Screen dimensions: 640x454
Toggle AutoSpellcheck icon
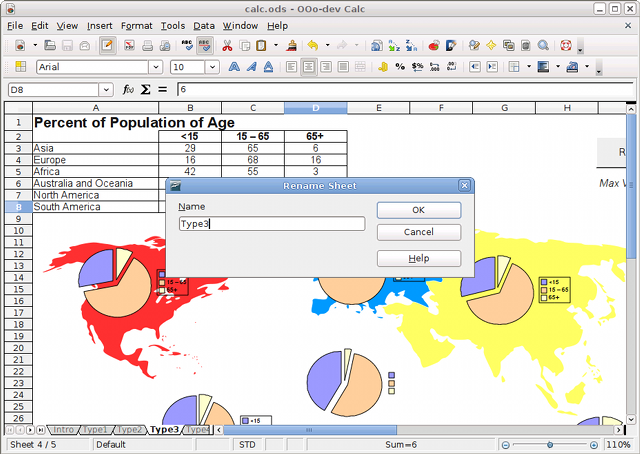205,46
